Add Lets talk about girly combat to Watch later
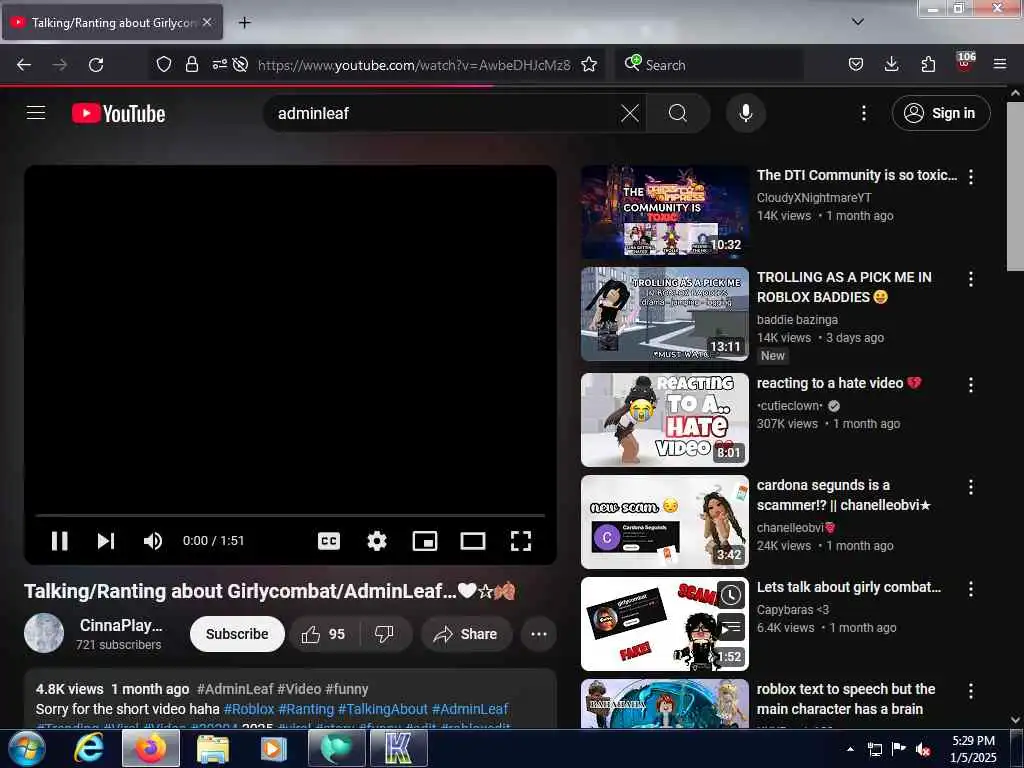This screenshot has height=768, width=1024. (x=731, y=595)
